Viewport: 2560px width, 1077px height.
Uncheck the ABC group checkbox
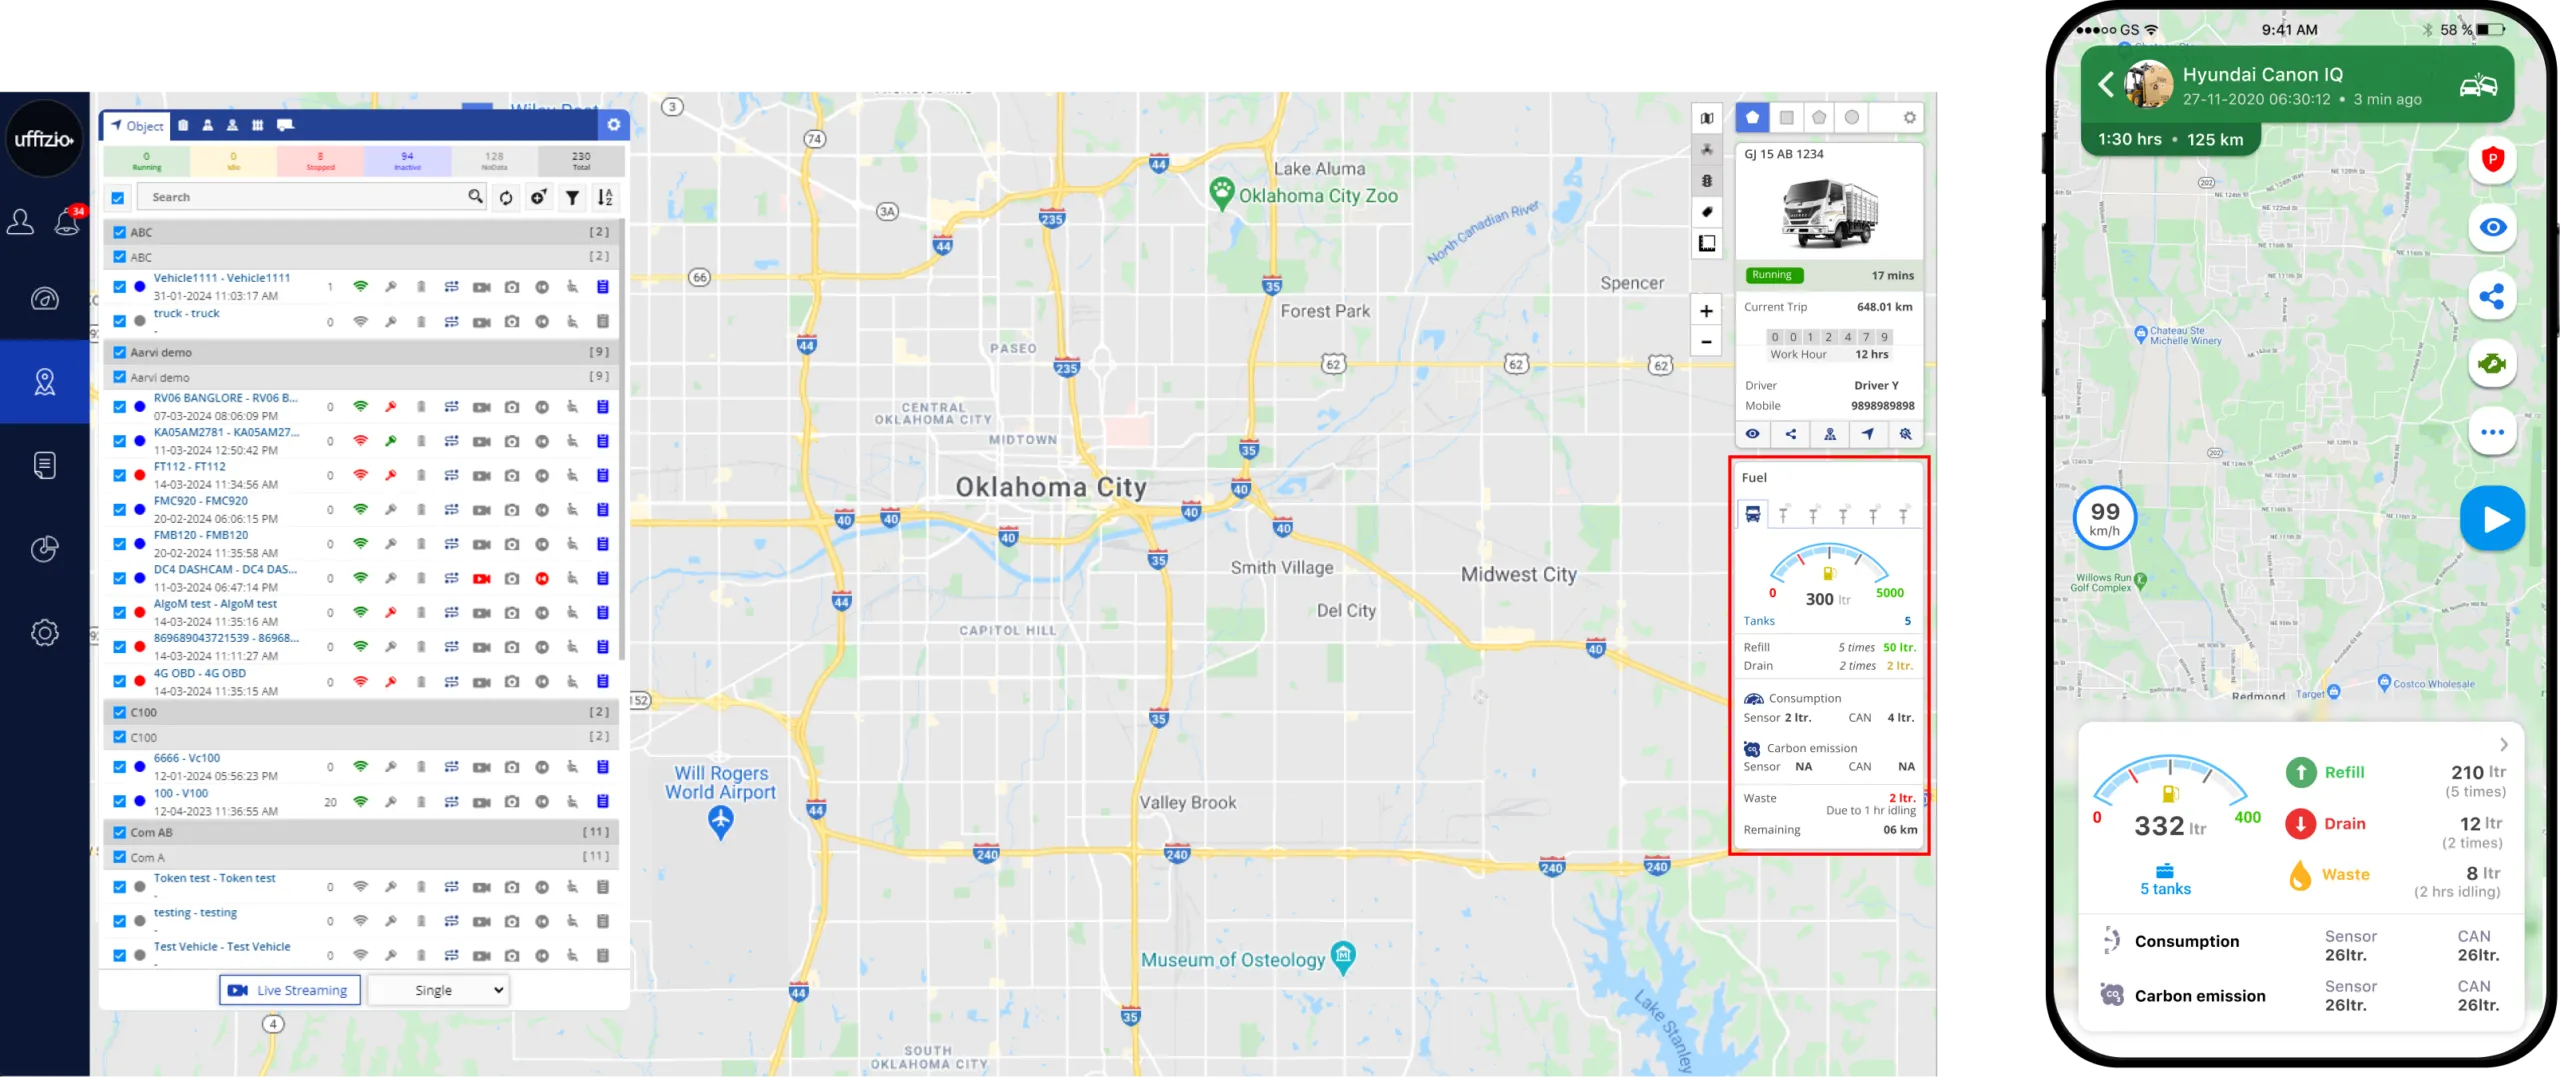[x=120, y=232]
